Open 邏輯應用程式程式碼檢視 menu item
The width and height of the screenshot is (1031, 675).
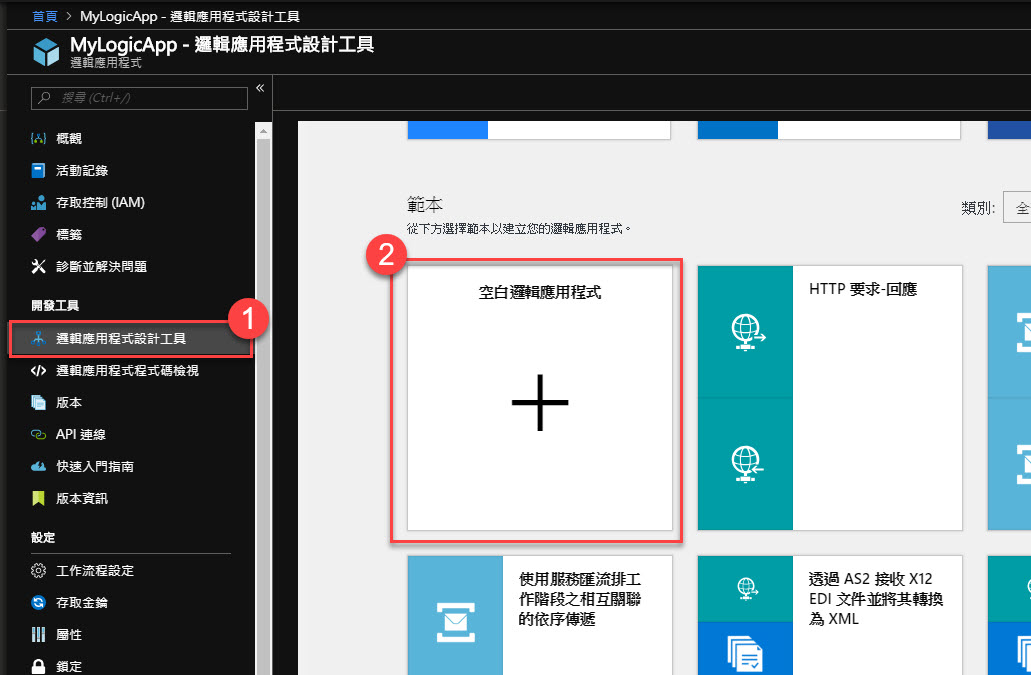(x=128, y=371)
